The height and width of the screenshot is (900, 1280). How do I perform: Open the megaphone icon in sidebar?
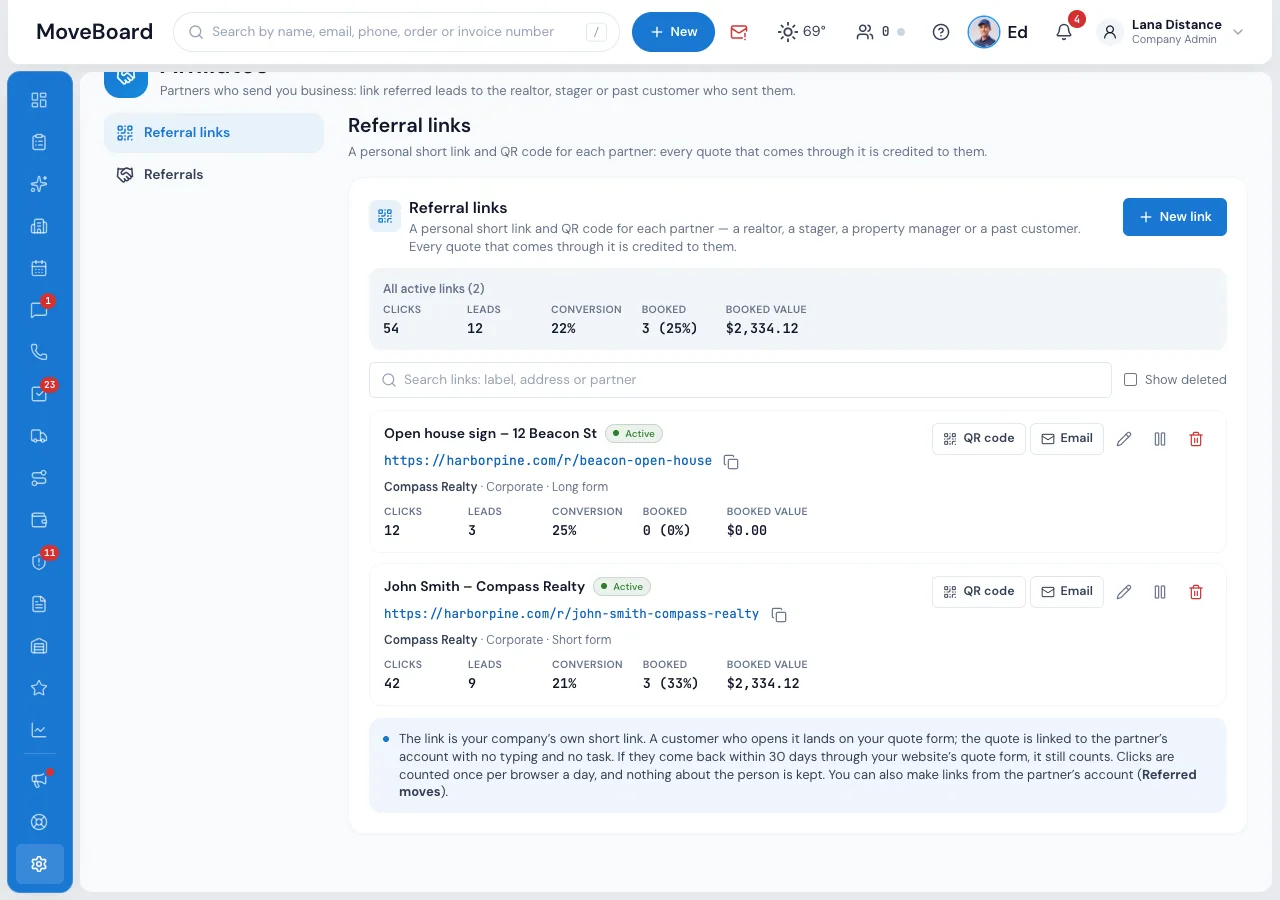tap(39, 780)
